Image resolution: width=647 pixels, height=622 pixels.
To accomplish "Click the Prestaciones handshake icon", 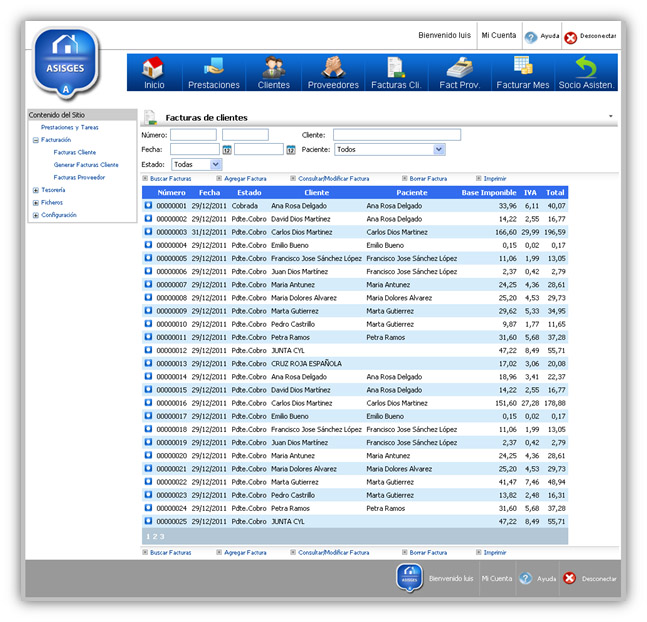I will pyautogui.click(x=214, y=68).
